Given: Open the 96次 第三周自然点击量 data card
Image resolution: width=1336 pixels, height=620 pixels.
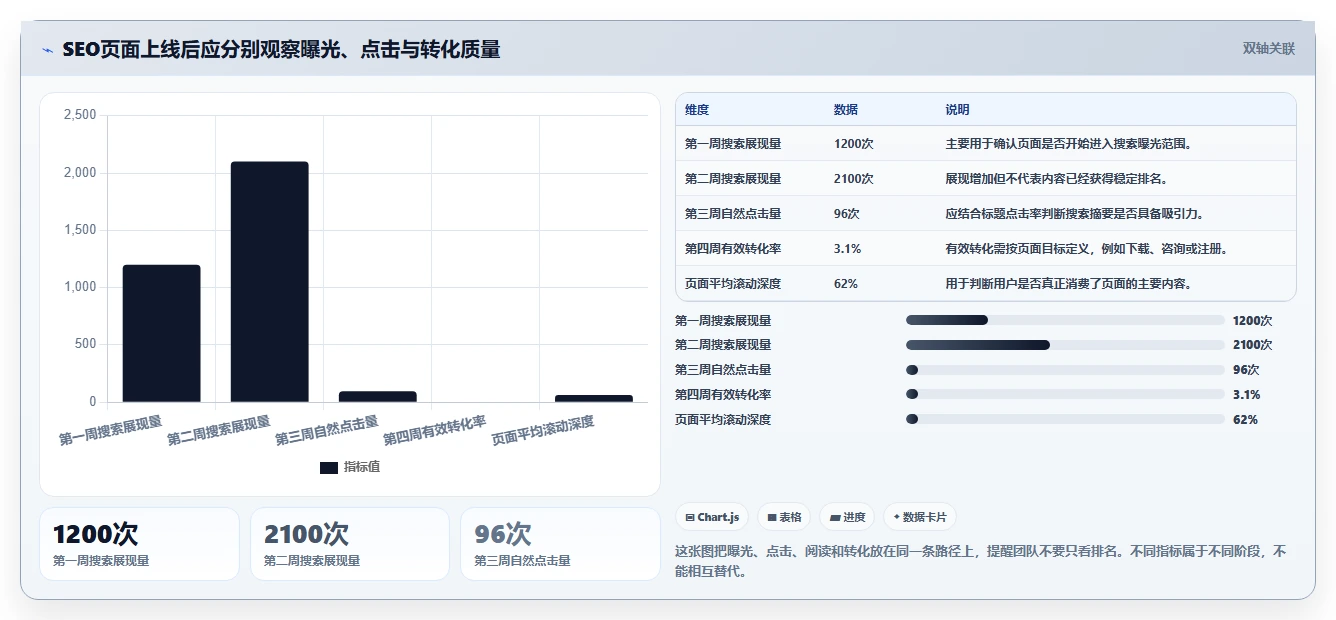Looking at the screenshot, I should [x=560, y=544].
